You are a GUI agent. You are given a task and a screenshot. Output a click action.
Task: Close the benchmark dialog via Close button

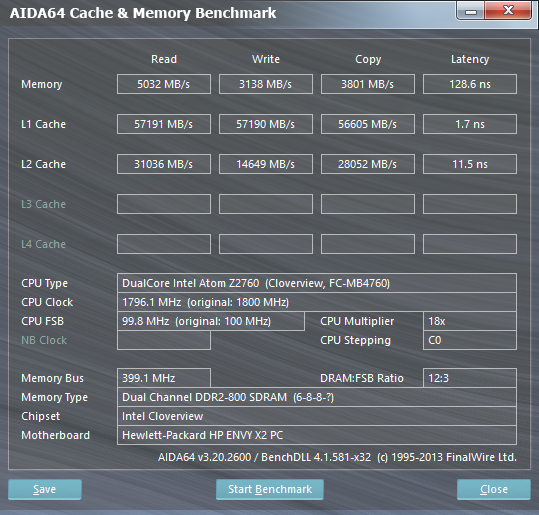[x=494, y=489]
